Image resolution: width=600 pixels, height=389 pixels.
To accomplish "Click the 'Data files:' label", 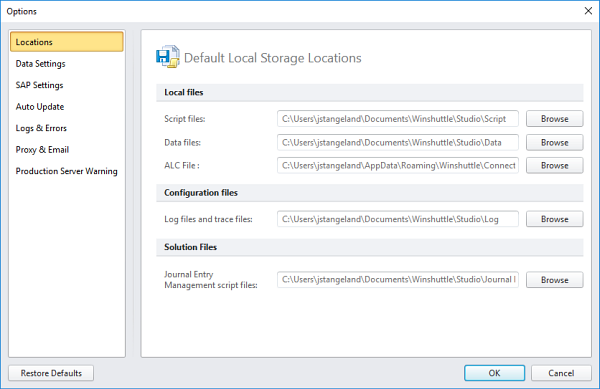I will 182,142.
